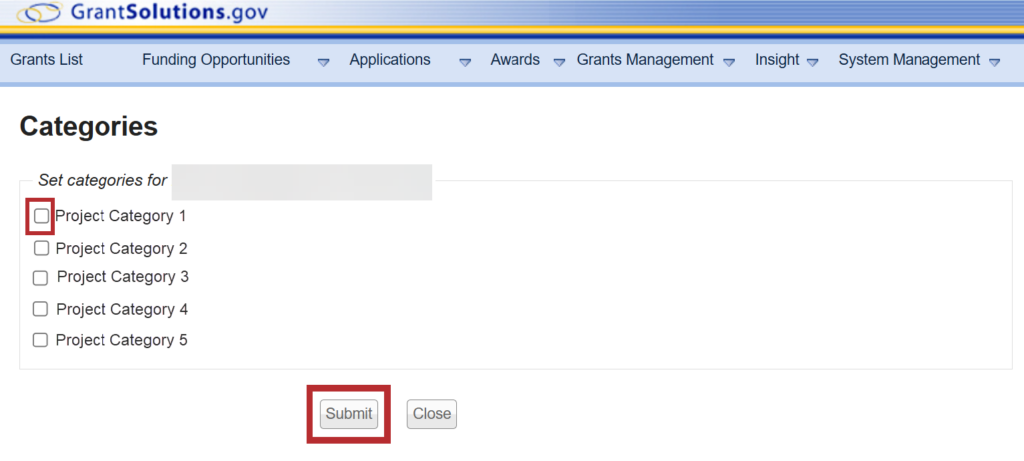Toggle the Project Category 5 checkbox
The height and width of the screenshot is (461, 1024).
point(41,340)
